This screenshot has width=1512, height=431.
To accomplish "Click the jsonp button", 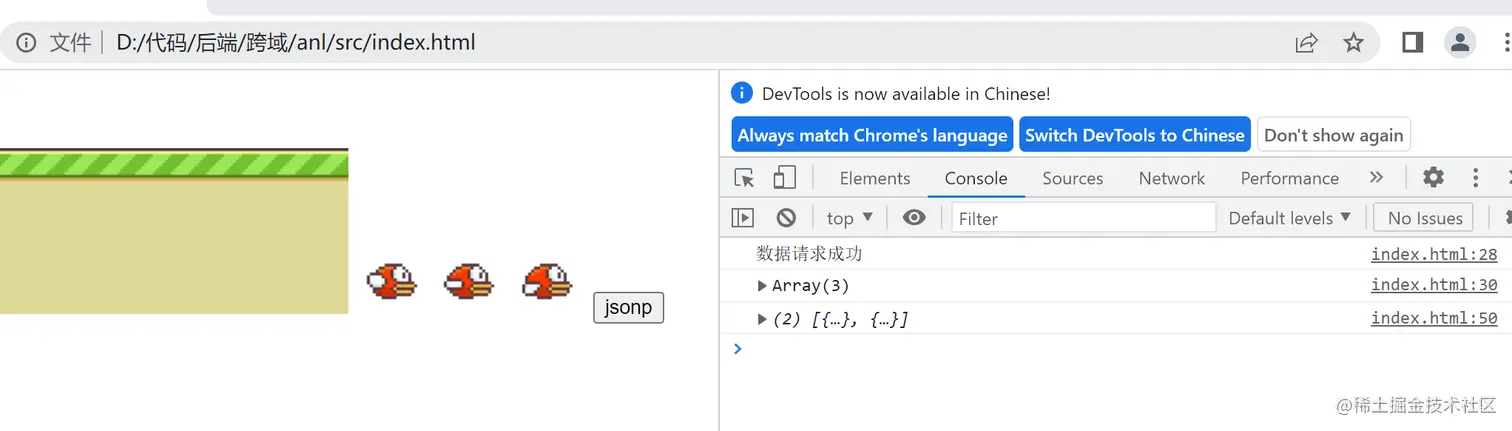I will click(x=628, y=307).
